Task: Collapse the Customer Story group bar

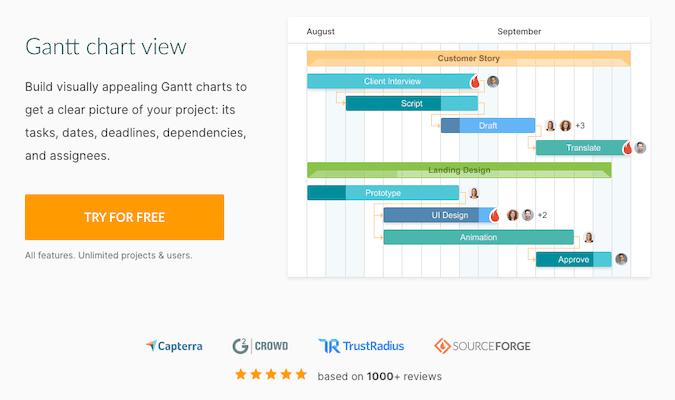Action: pos(468,58)
